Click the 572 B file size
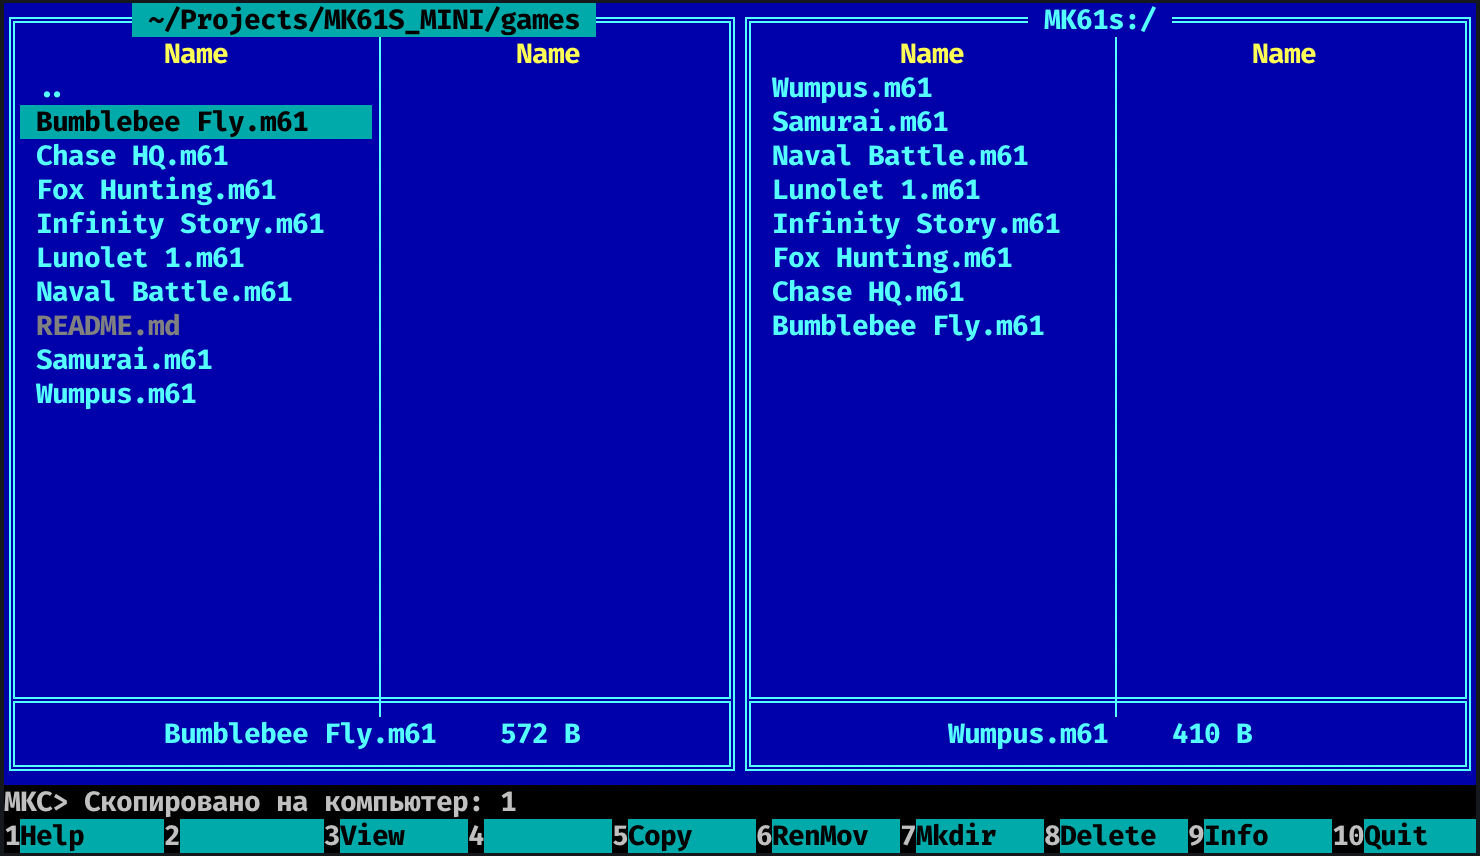This screenshot has height=856, width=1480. pos(540,734)
